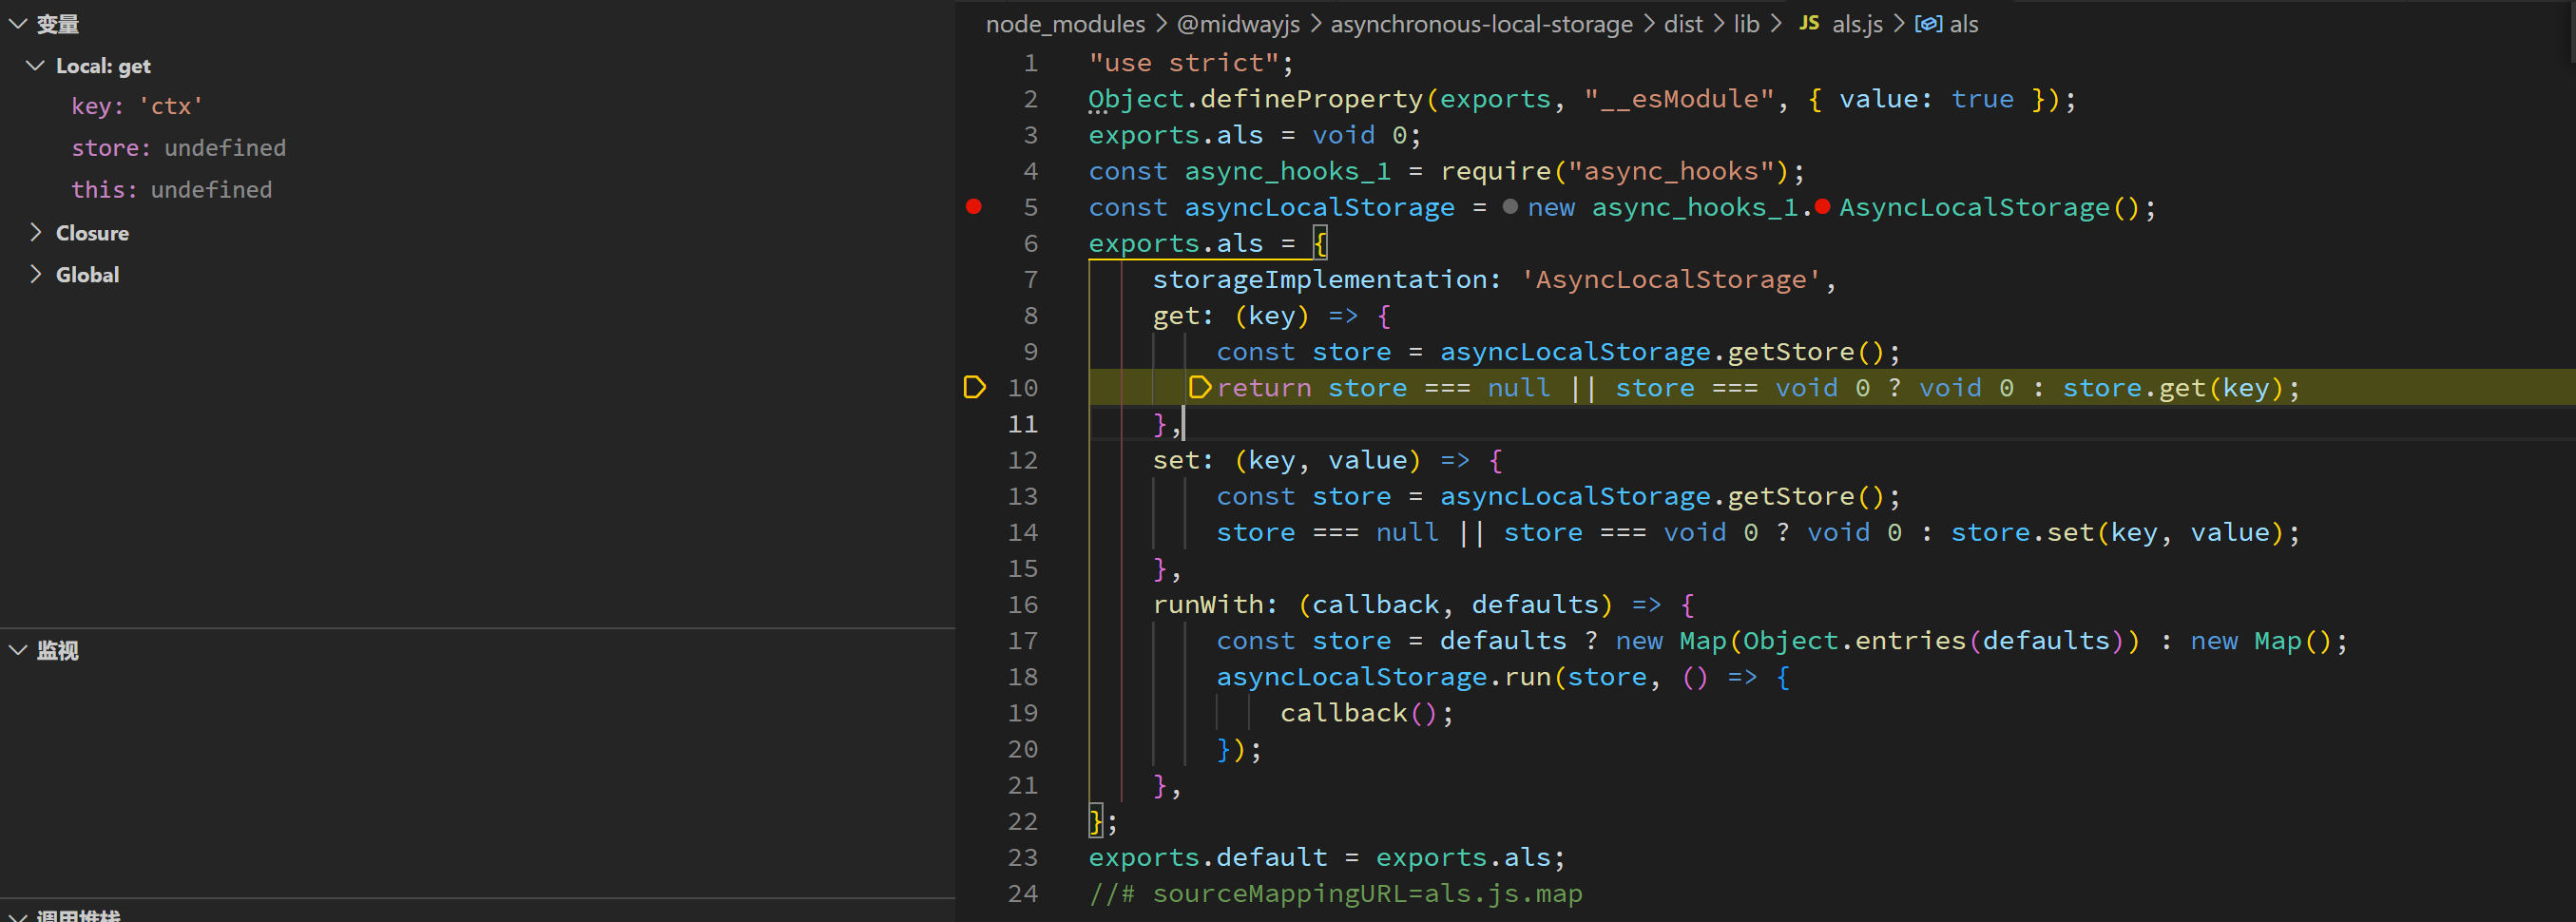The width and height of the screenshot is (2576, 922).
Task: Click 'storageImplementation' on line 7
Action: 1319,279
